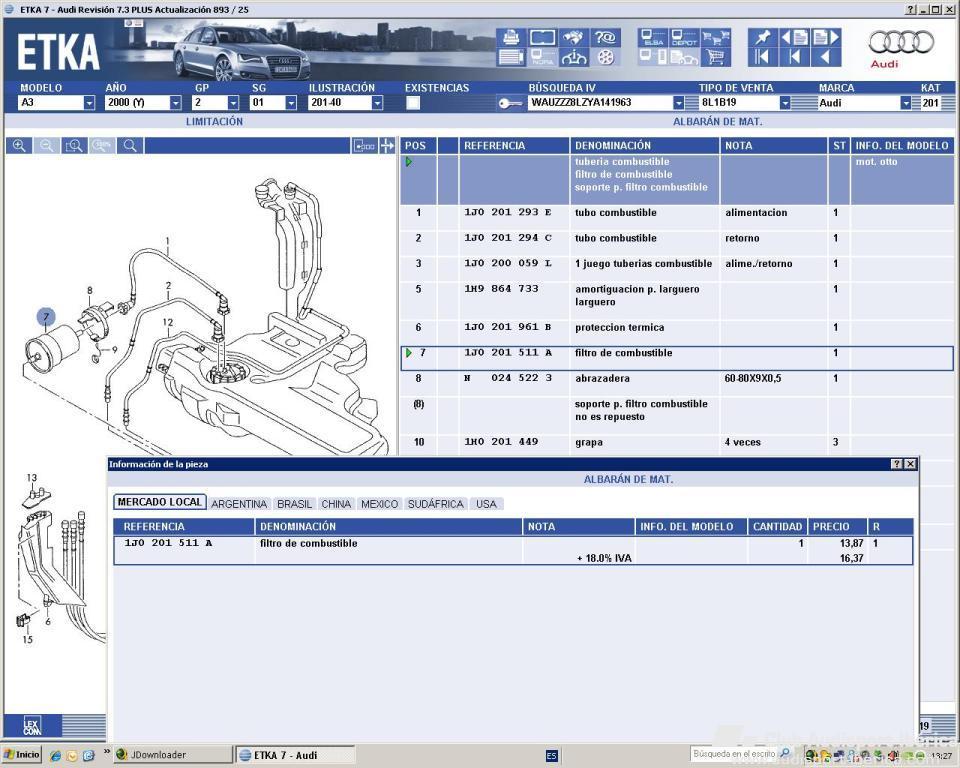This screenshot has height=768, width=960.
Task: Switch to Brasil tab
Action: [x=294, y=504]
